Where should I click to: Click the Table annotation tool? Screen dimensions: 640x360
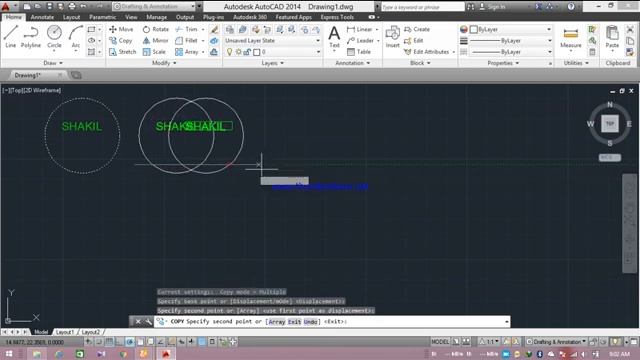pos(359,52)
